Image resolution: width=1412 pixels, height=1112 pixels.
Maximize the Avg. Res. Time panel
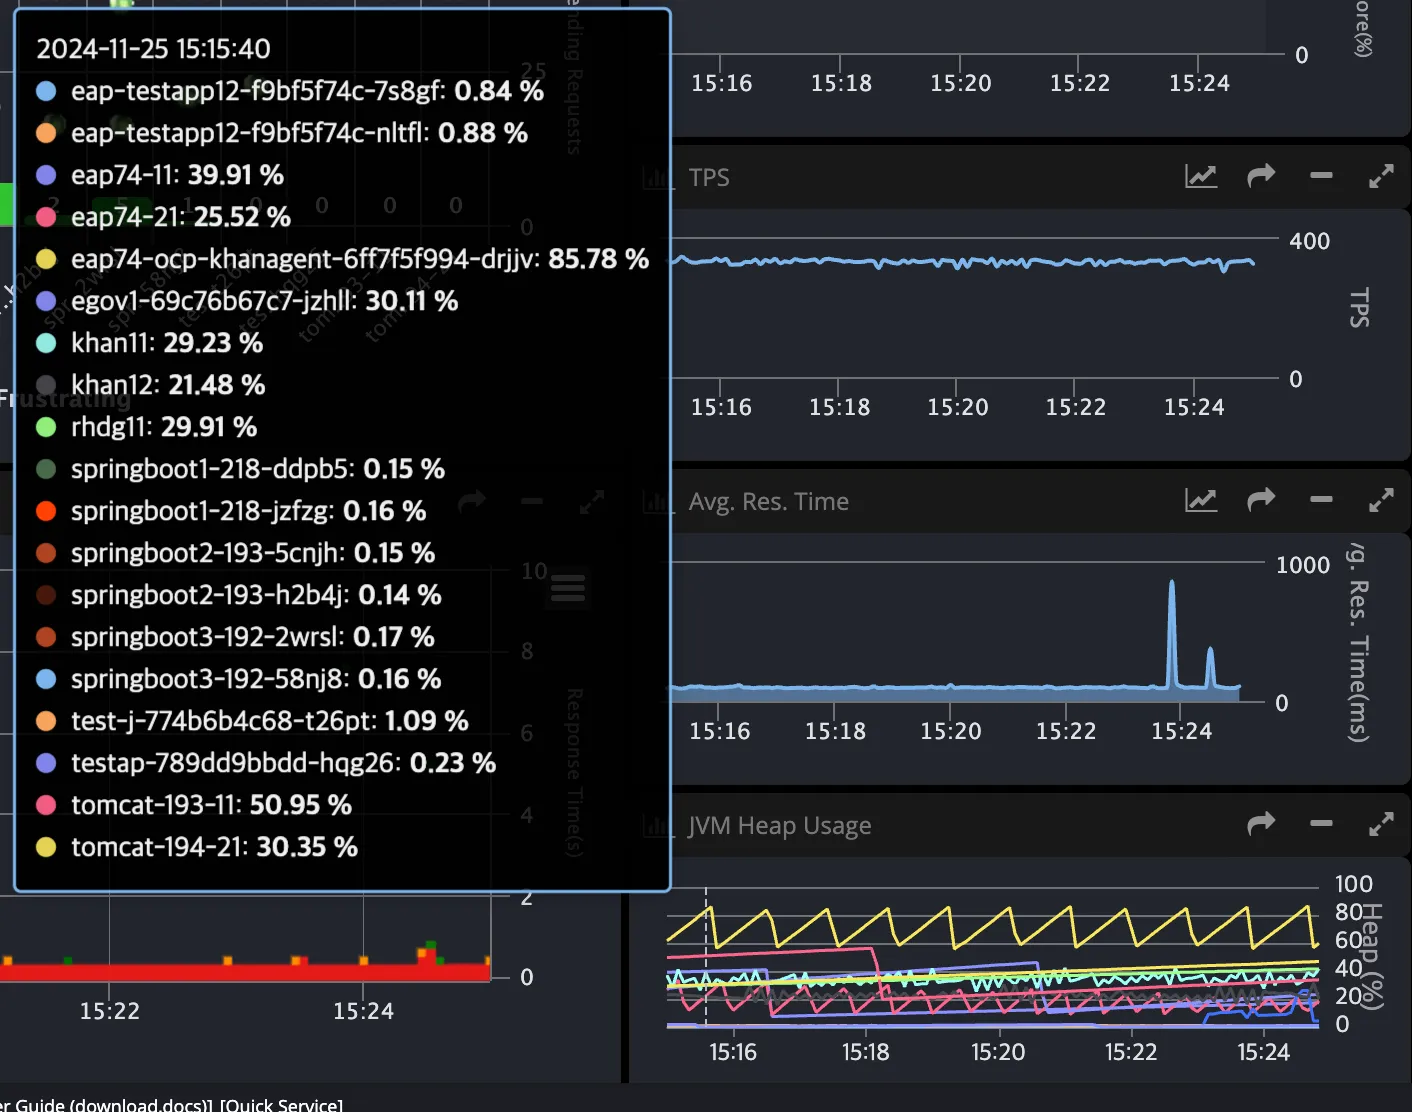[x=1381, y=501]
